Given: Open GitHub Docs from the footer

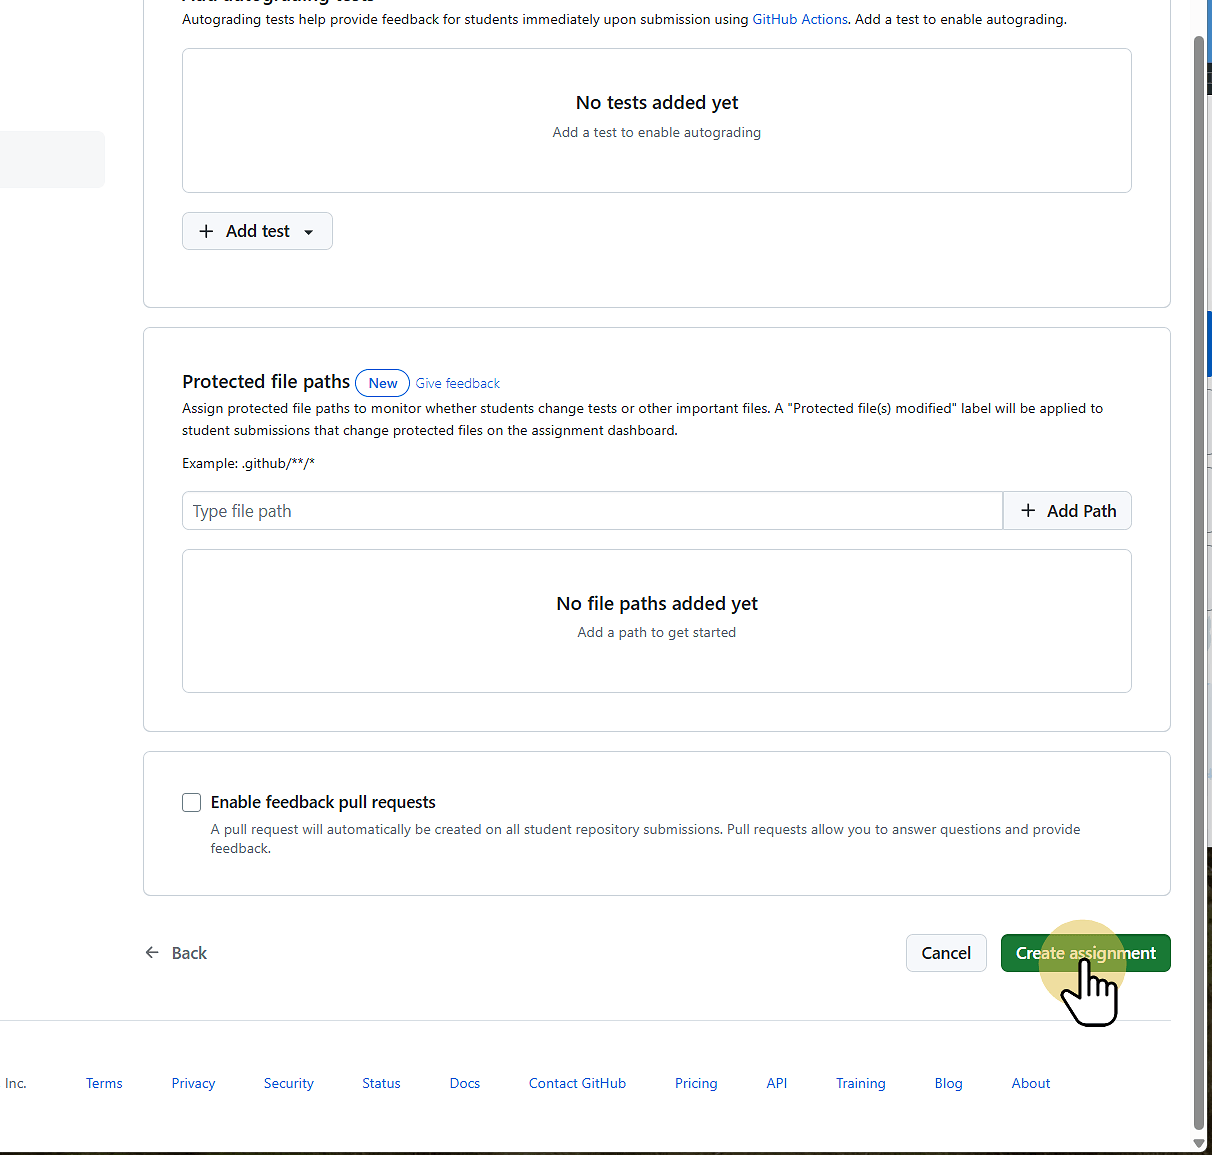Looking at the screenshot, I should tap(464, 1083).
